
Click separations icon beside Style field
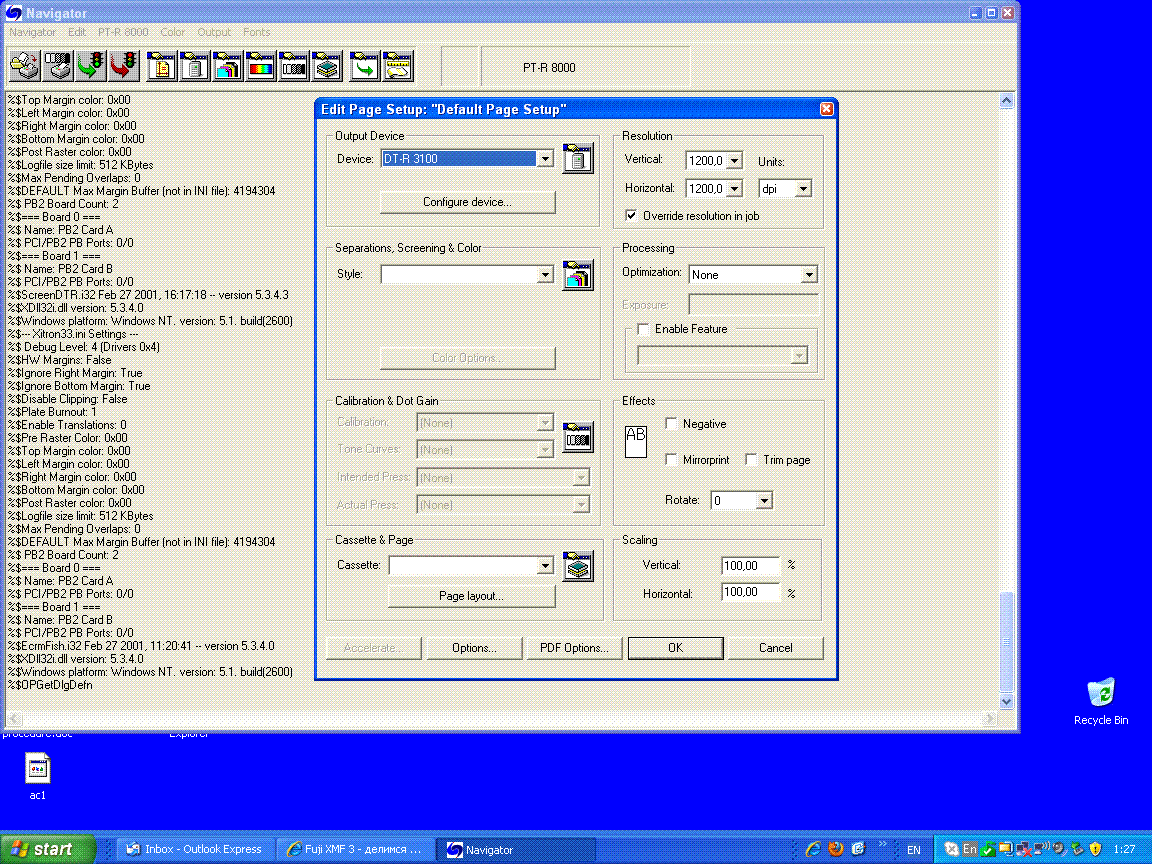pyautogui.click(x=577, y=275)
